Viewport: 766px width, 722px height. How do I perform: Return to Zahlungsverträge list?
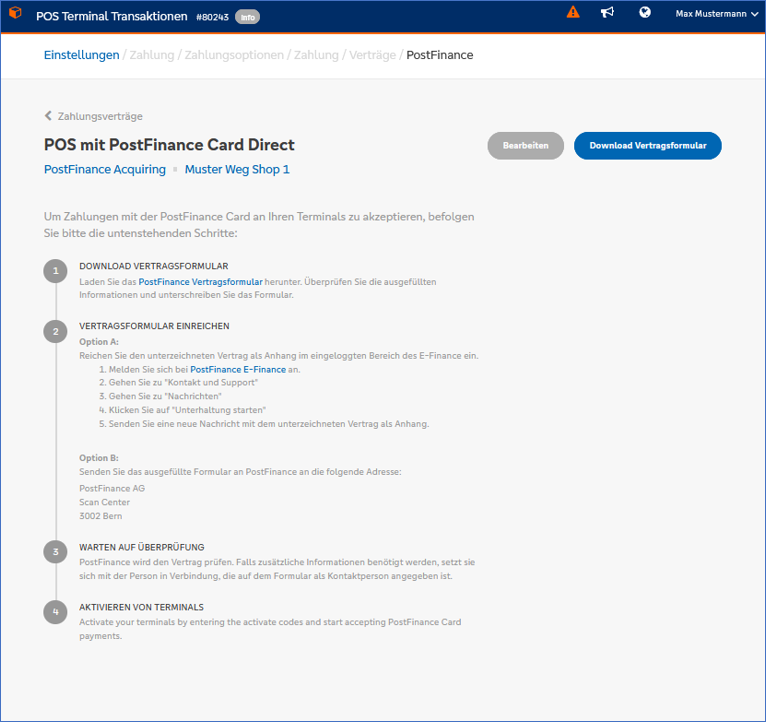(x=100, y=116)
